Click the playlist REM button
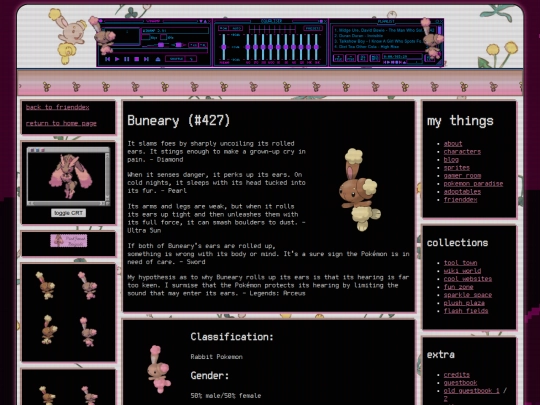 pyautogui.click(x=351, y=58)
